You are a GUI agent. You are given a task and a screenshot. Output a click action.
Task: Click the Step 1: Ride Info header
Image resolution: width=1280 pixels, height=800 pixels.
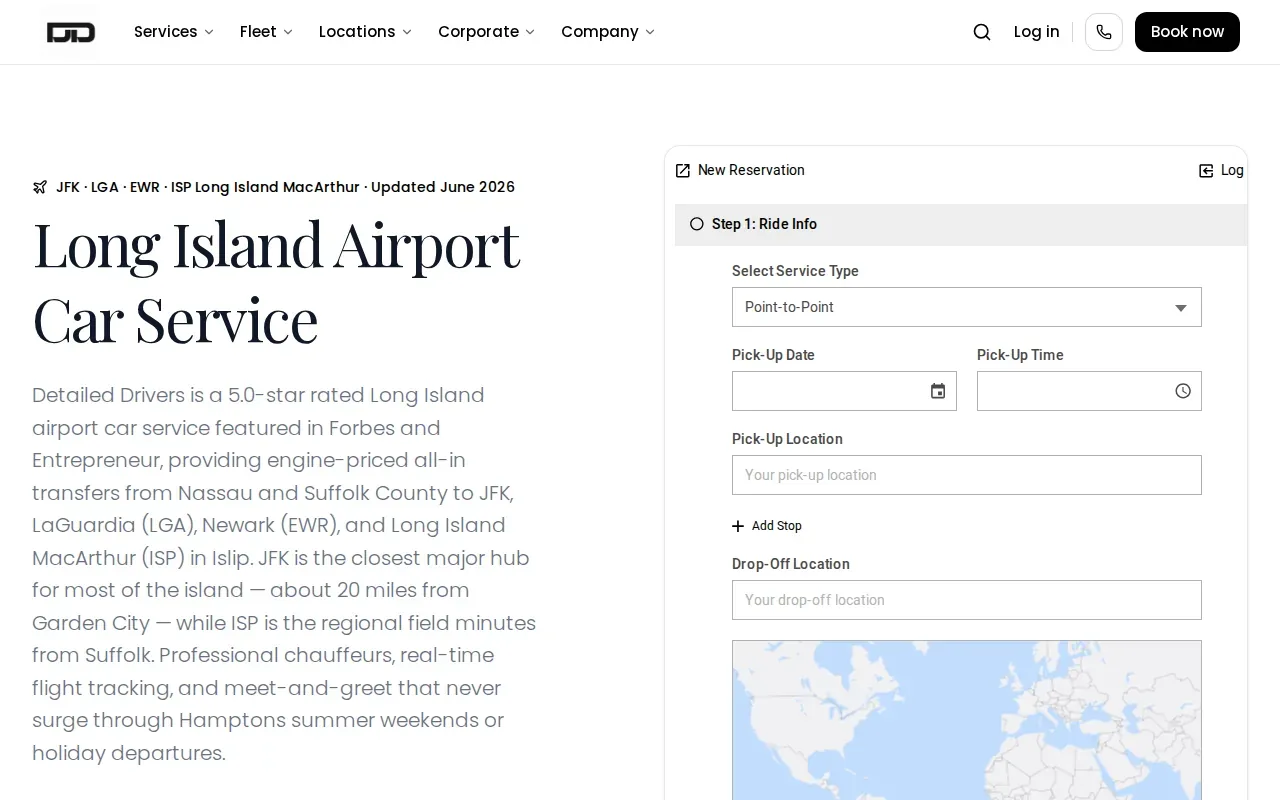pyautogui.click(x=961, y=225)
